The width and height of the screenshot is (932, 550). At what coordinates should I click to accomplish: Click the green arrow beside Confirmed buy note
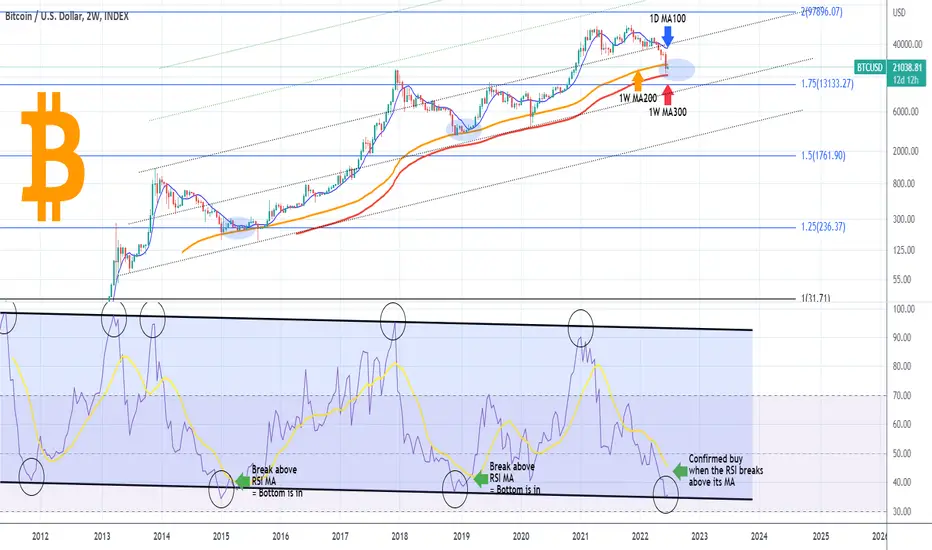tap(680, 471)
